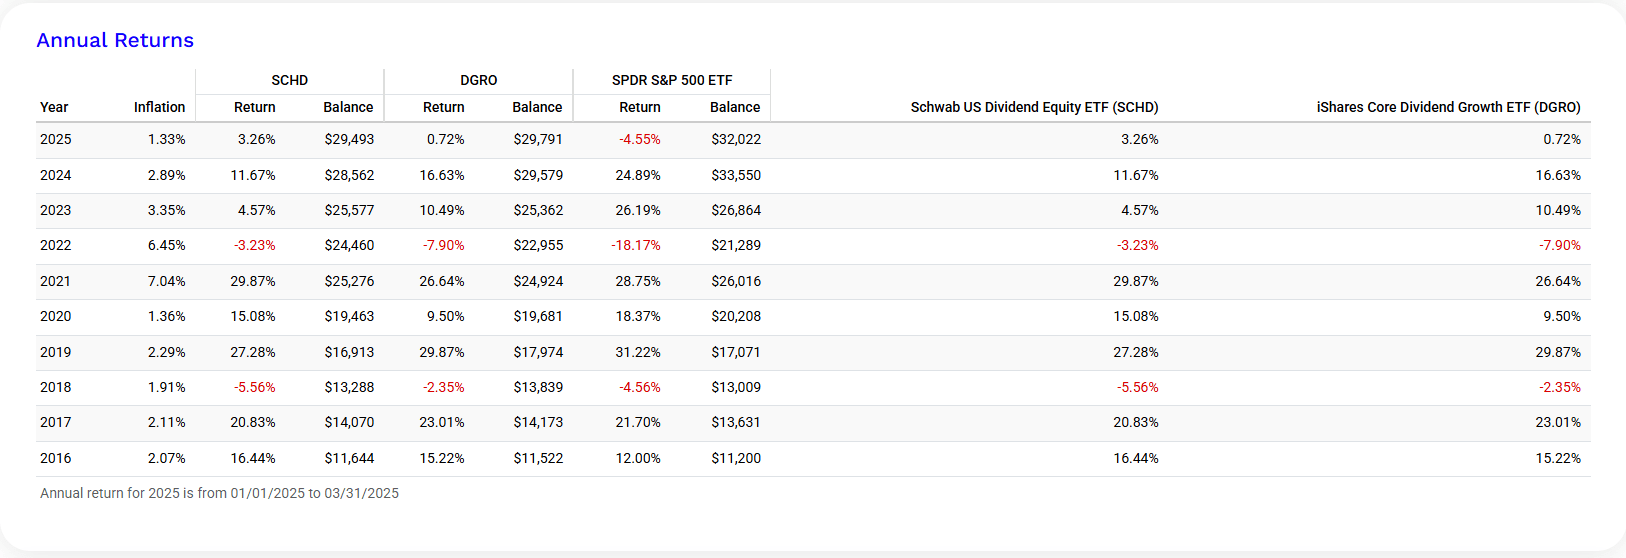Image resolution: width=1626 pixels, height=558 pixels.
Task: Select the DGRO balance $13,839
Action: tap(538, 387)
